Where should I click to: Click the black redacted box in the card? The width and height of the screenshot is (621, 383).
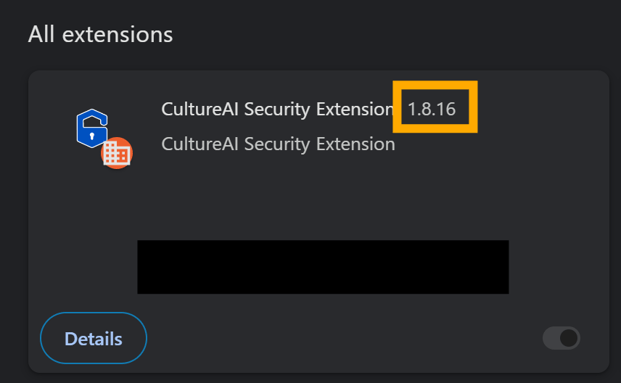pyautogui.click(x=323, y=267)
